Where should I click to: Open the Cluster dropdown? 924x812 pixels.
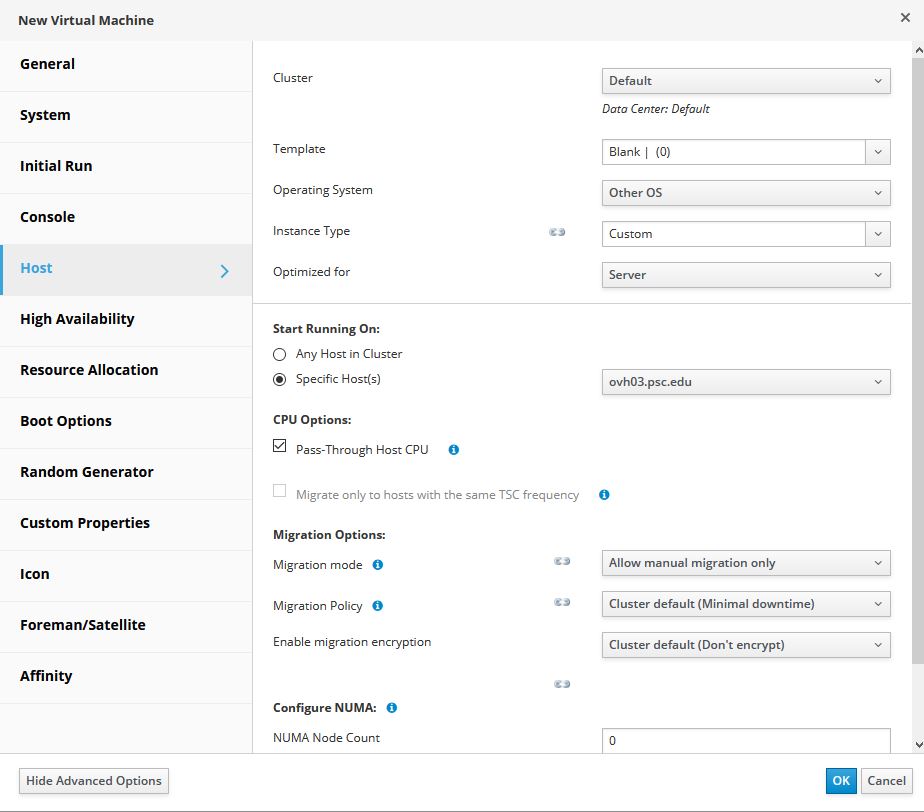click(x=745, y=81)
